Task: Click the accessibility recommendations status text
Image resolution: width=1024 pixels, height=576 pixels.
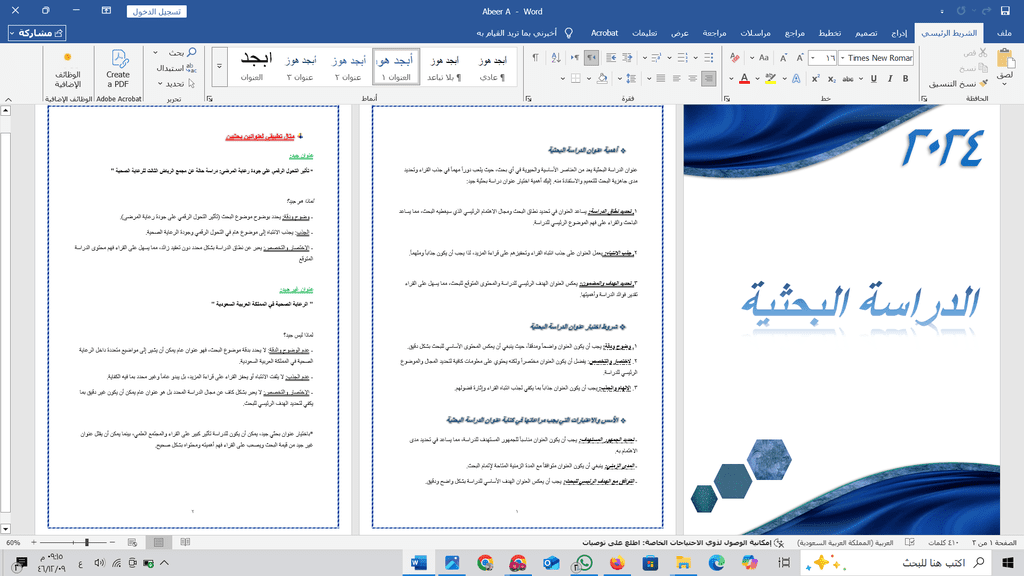Action: click(677, 543)
